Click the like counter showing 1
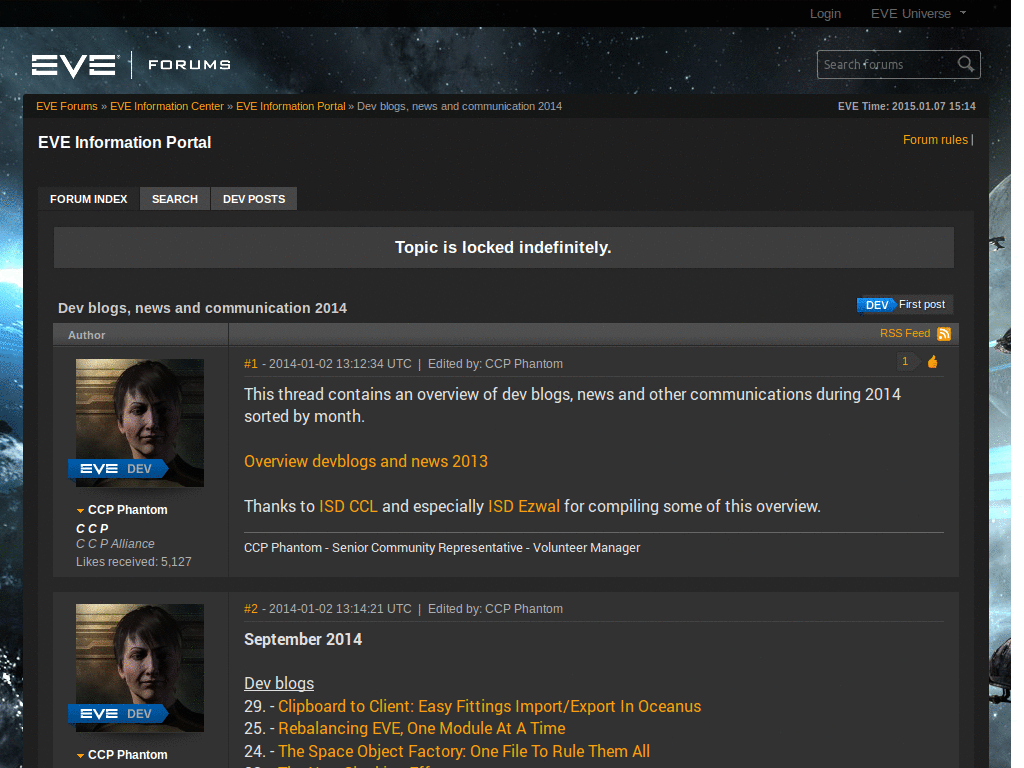This screenshot has width=1024, height=768. pos(904,361)
